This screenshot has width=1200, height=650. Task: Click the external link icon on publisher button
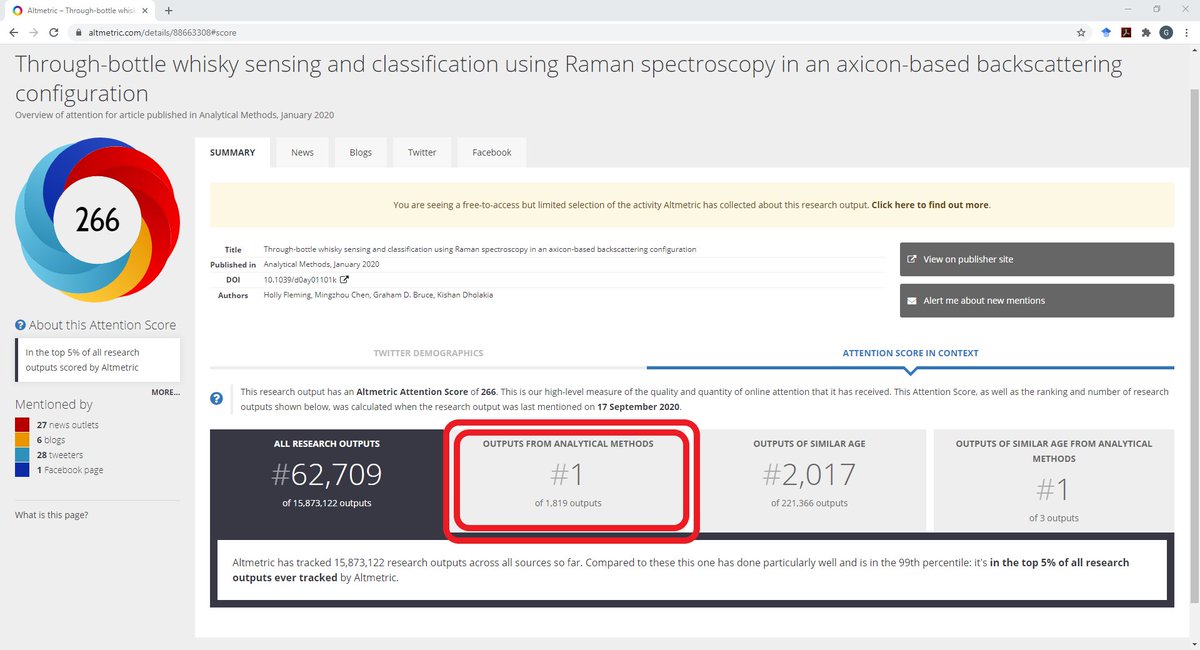coord(911,259)
